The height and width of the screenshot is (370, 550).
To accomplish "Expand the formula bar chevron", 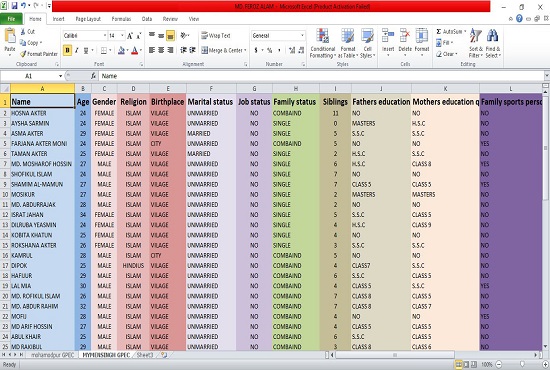I will point(546,76).
